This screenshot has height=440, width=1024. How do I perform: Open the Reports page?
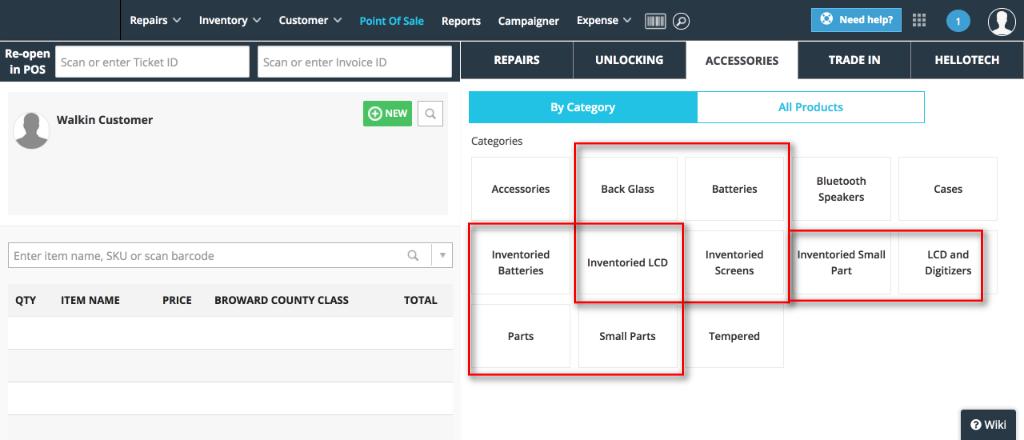coord(461,21)
